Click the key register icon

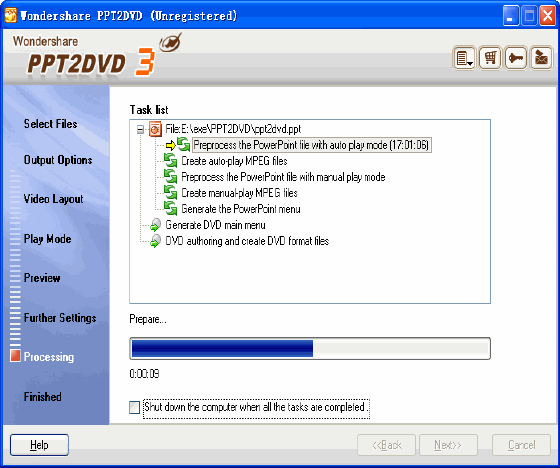516,58
